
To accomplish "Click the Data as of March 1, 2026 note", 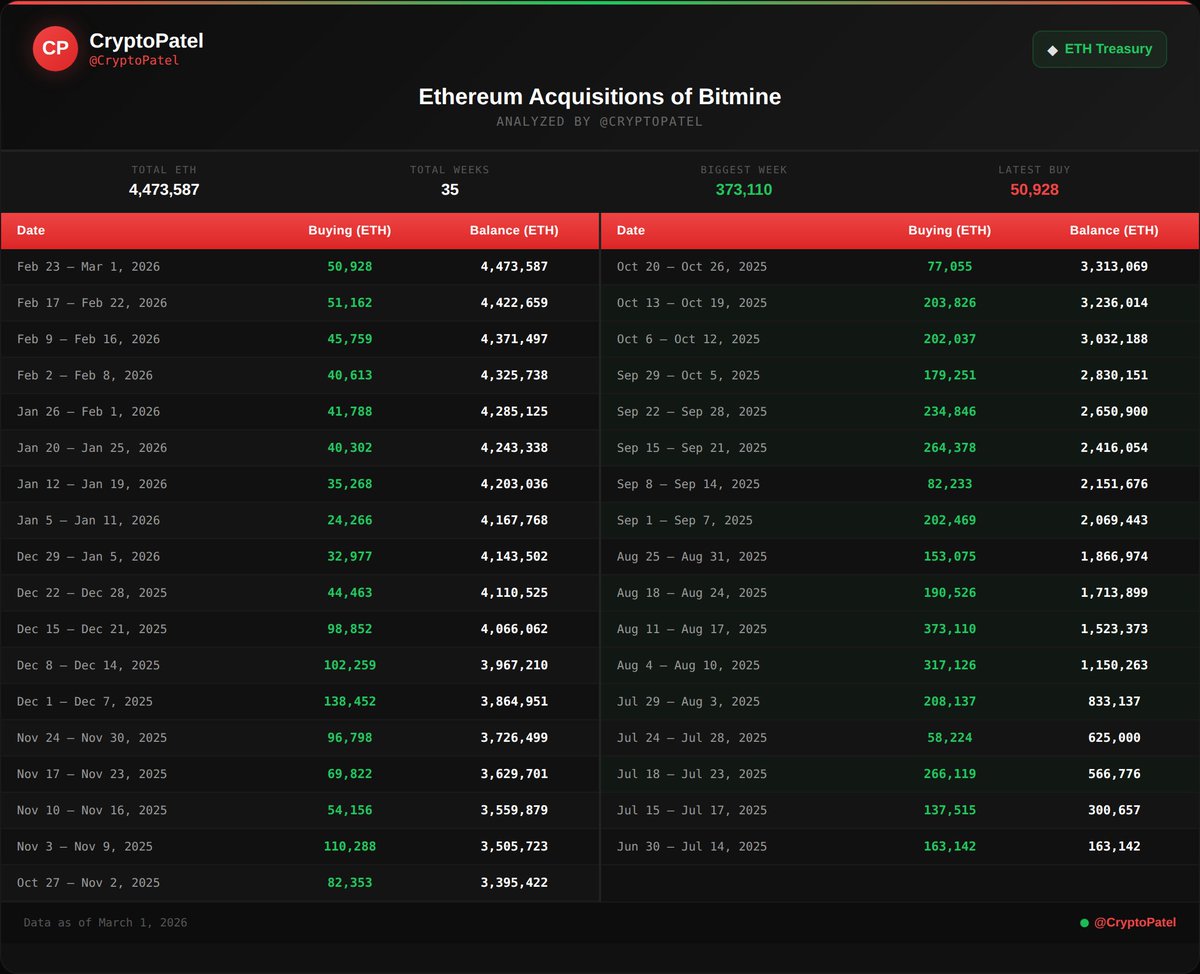I will tap(105, 923).
